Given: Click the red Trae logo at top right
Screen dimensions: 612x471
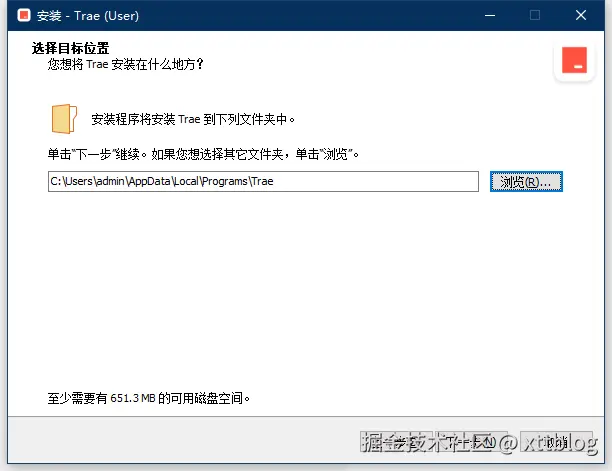Looking at the screenshot, I should tap(574, 60).
